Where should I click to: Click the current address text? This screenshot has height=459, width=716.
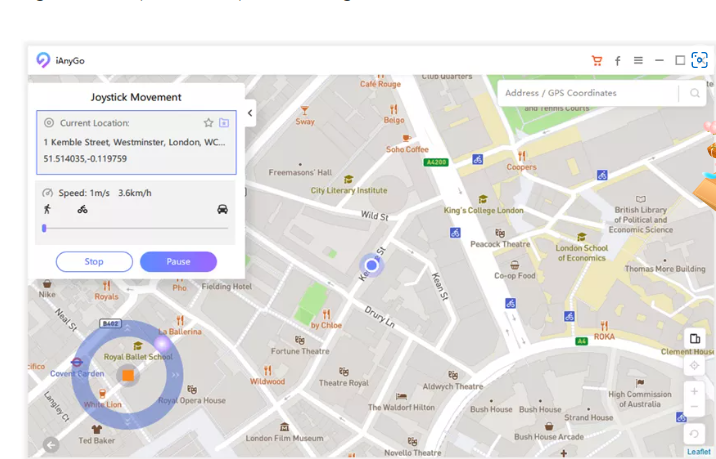134,142
